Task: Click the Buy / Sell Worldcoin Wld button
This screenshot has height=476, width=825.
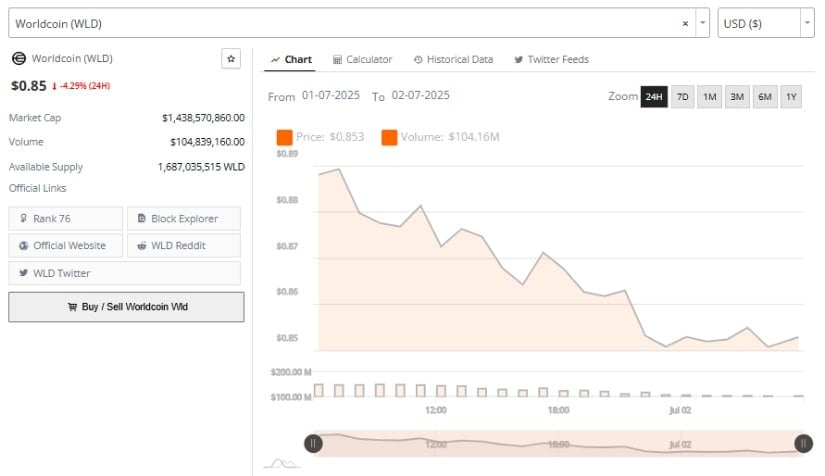Action: click(126, 307)
